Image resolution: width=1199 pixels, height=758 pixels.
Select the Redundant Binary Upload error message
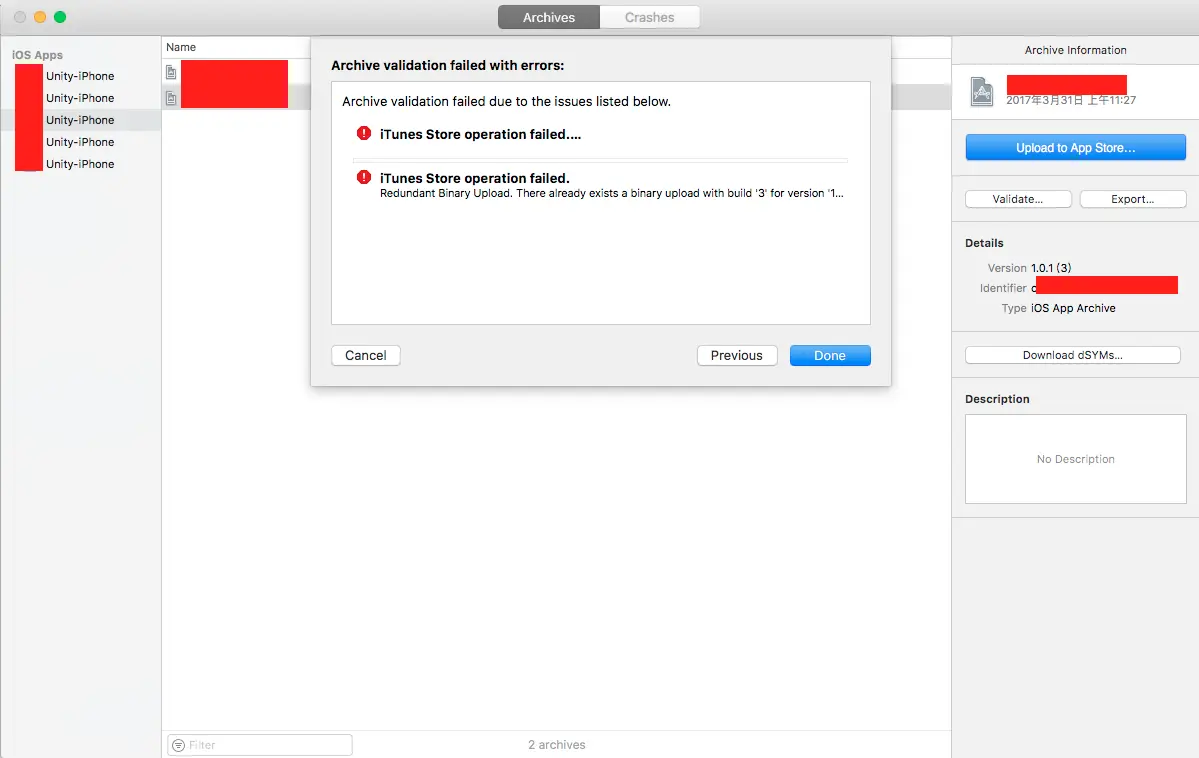612,194
